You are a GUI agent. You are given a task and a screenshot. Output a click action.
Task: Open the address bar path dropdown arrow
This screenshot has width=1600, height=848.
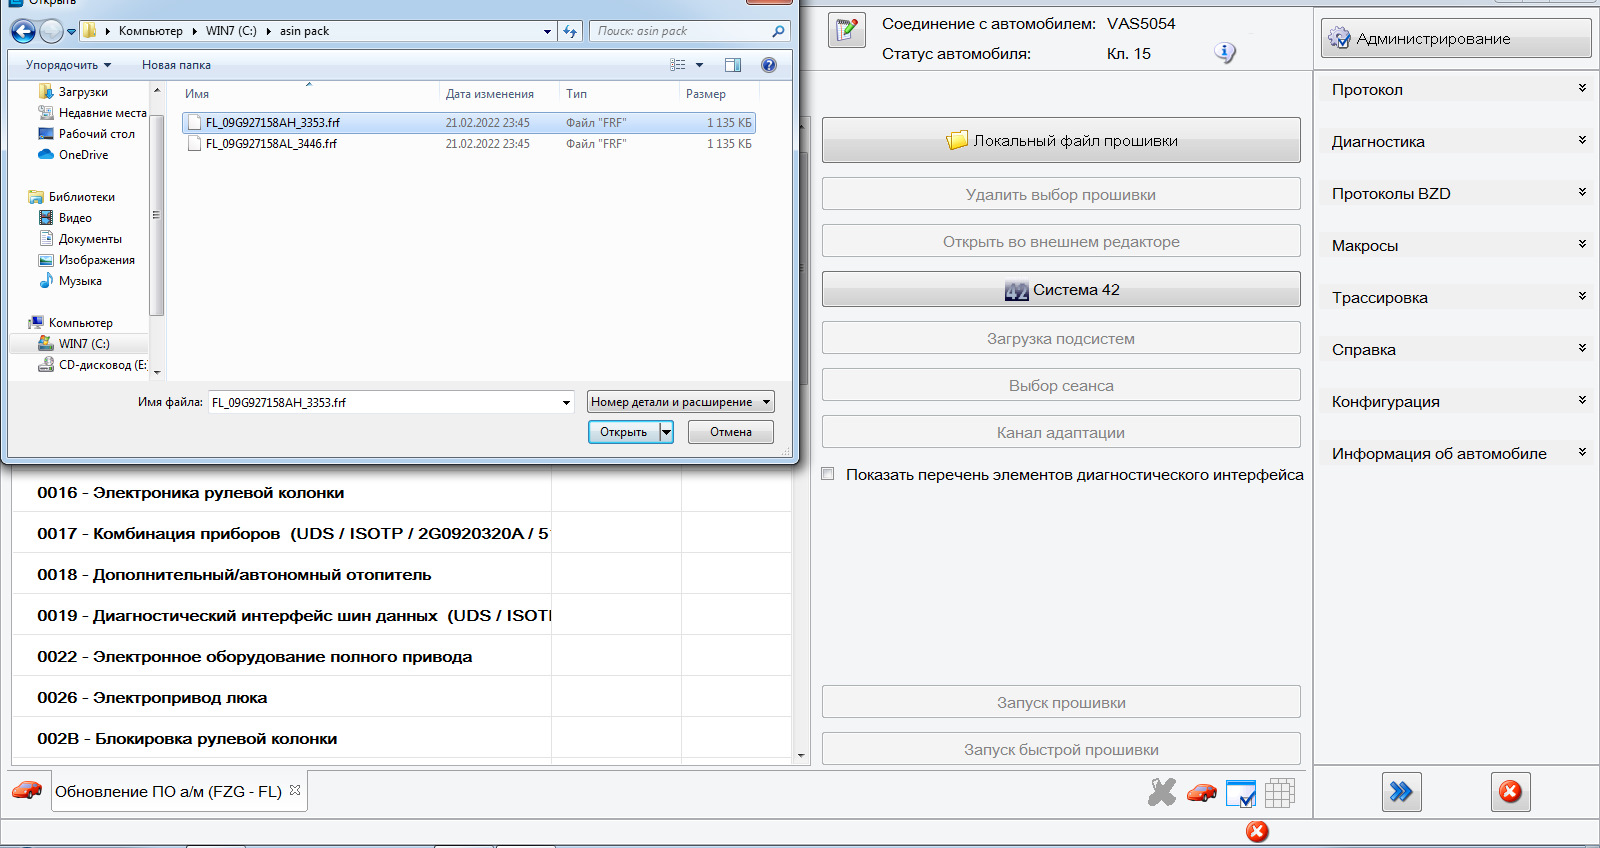(547, 31)
